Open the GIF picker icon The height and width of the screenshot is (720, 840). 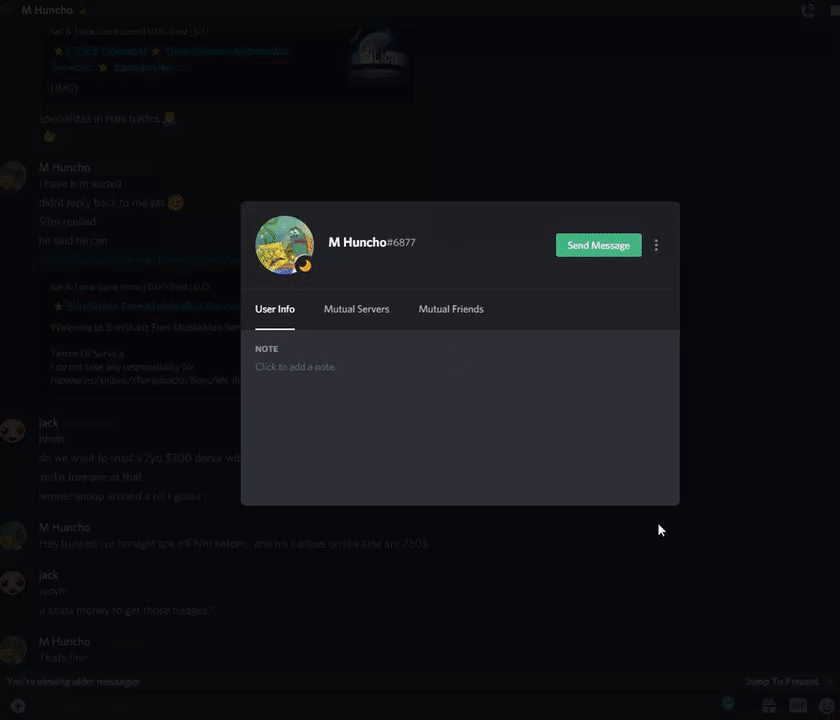tap(798, 705)
